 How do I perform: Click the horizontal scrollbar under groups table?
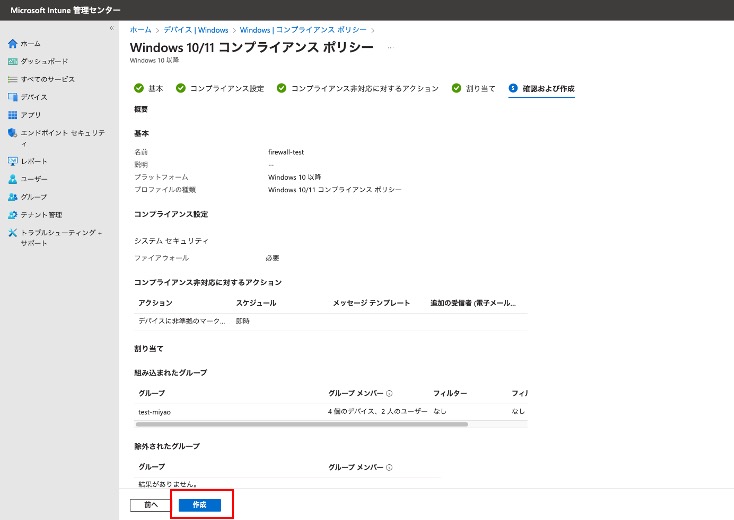pos(301,425)
